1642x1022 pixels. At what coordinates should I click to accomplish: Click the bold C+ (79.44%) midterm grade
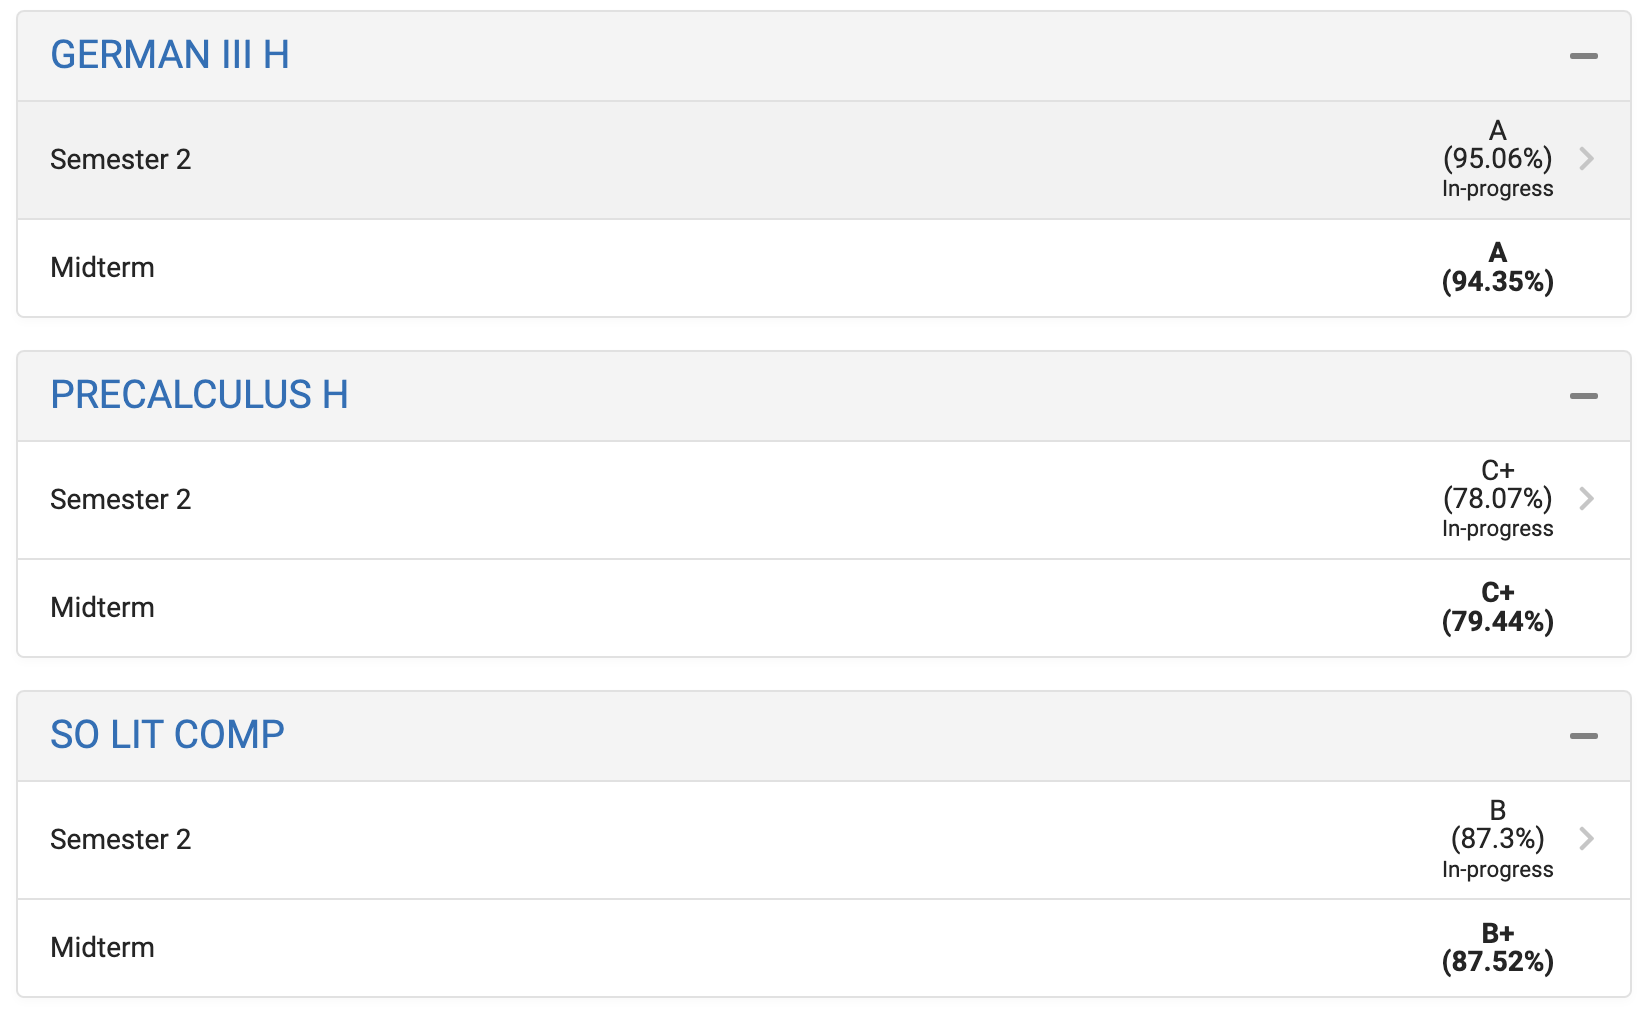(x=1497, y=607)
